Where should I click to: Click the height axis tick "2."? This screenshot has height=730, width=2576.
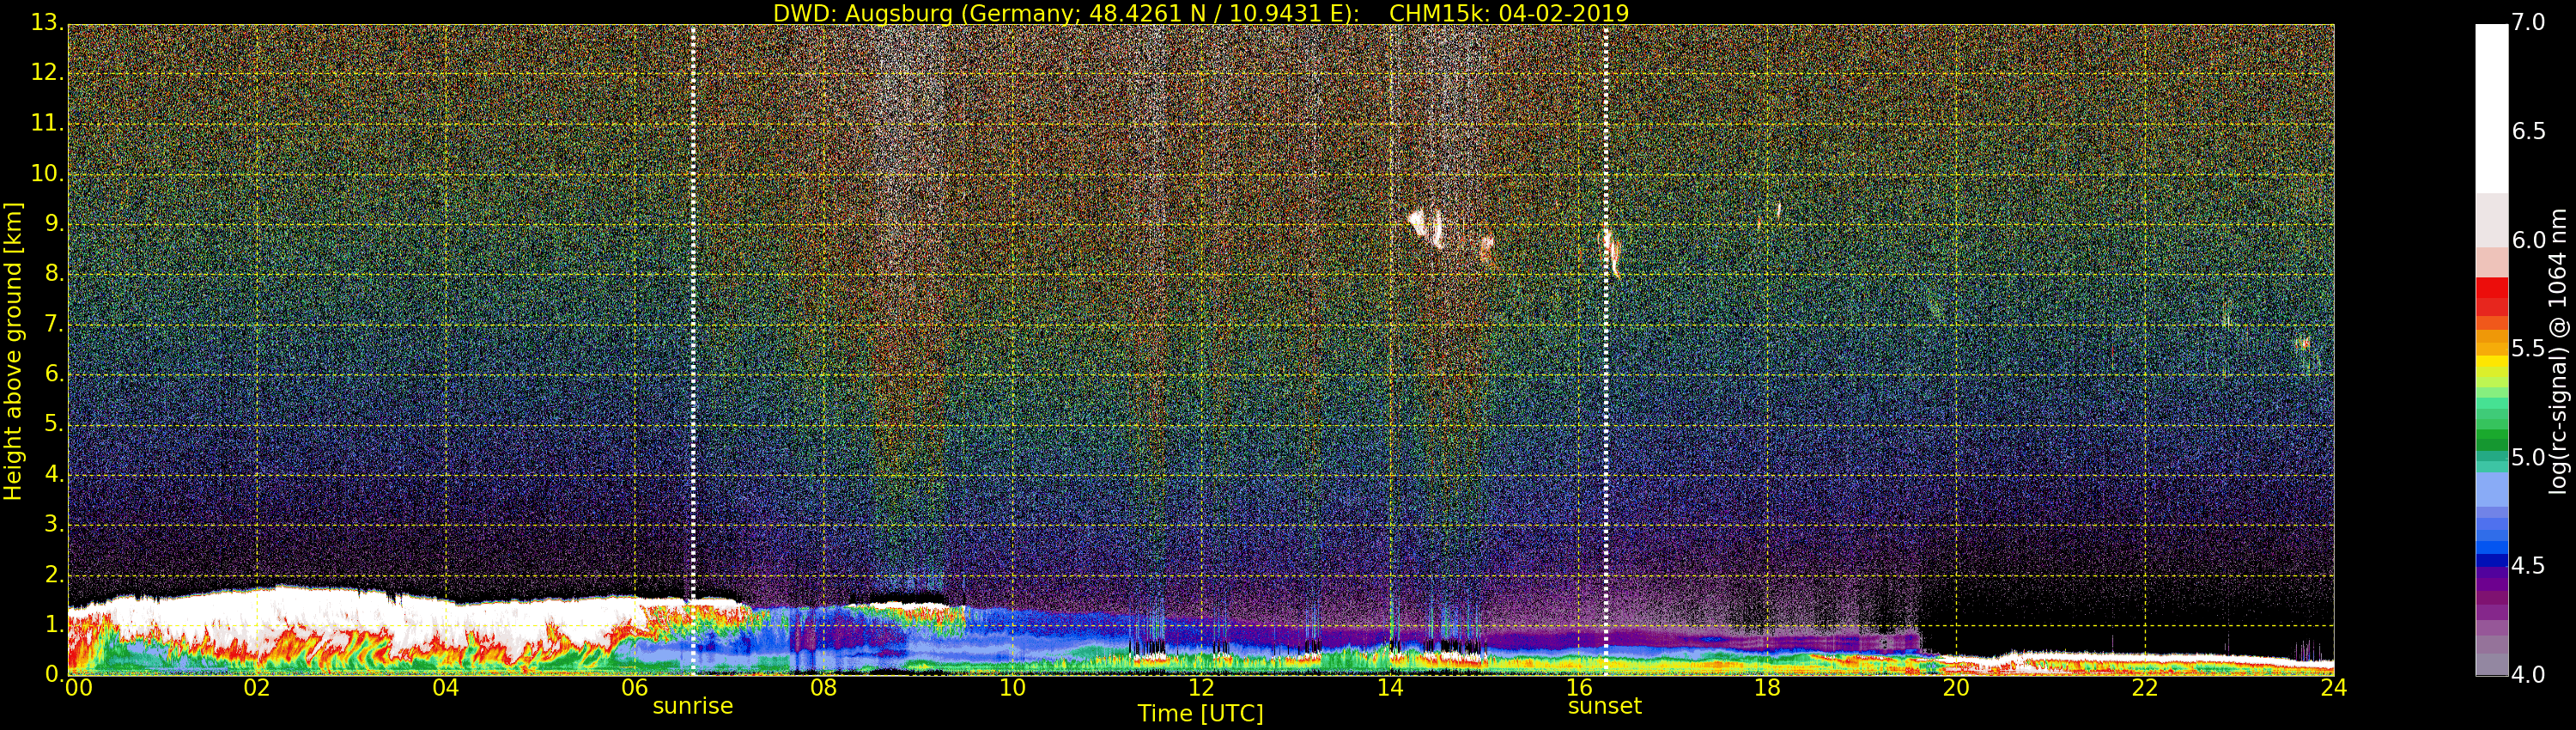(53, 574)
